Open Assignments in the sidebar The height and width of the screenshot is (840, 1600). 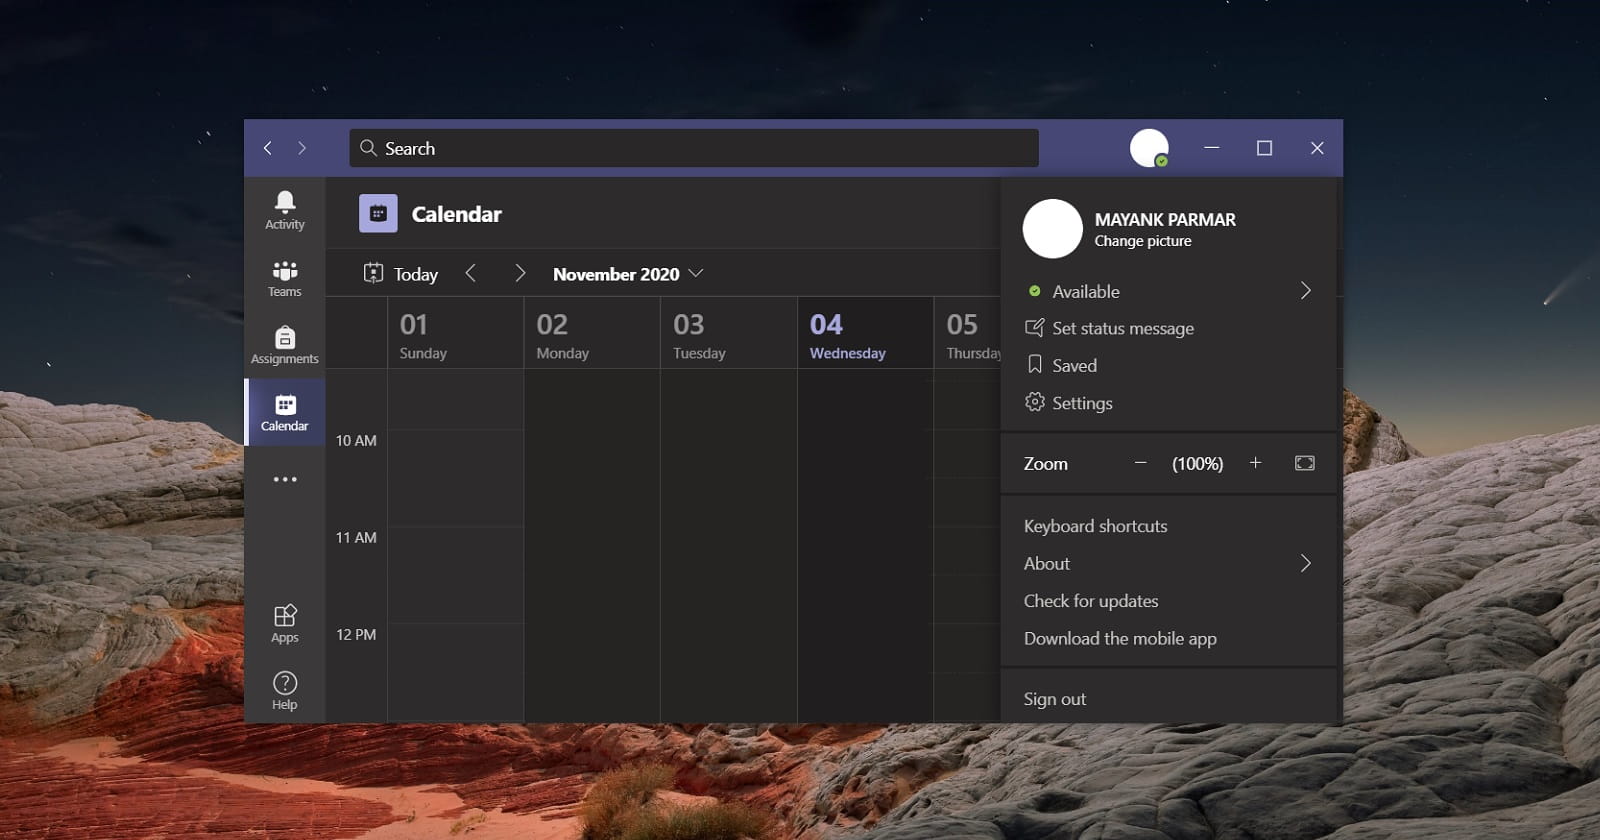point(285,345)
